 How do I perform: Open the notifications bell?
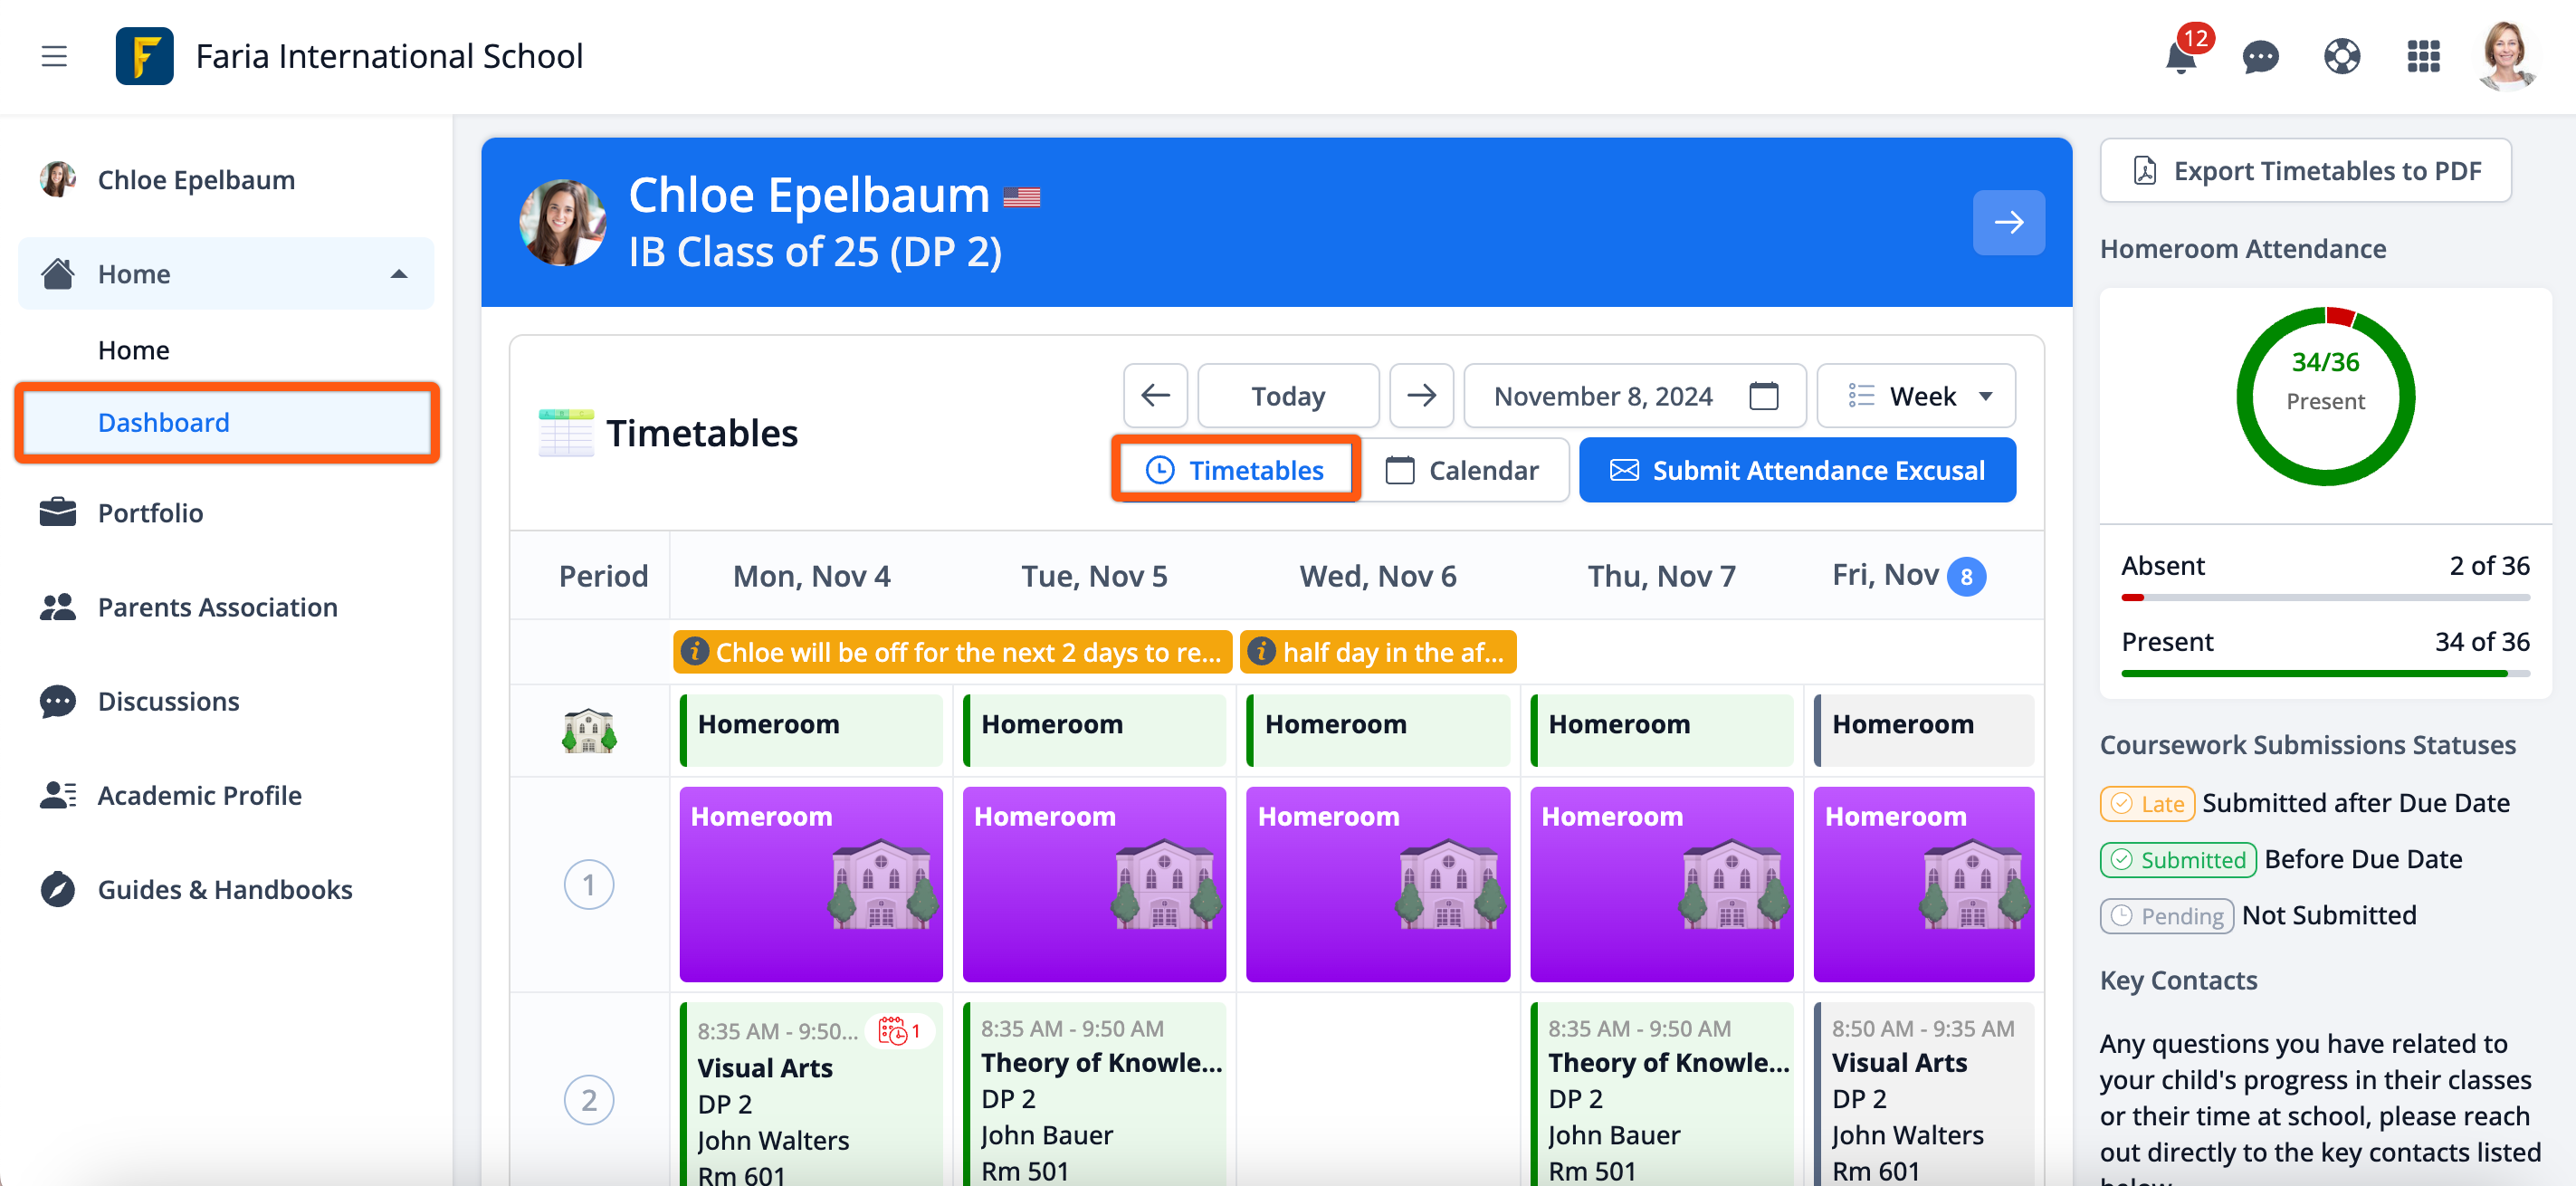(2181, 56)
